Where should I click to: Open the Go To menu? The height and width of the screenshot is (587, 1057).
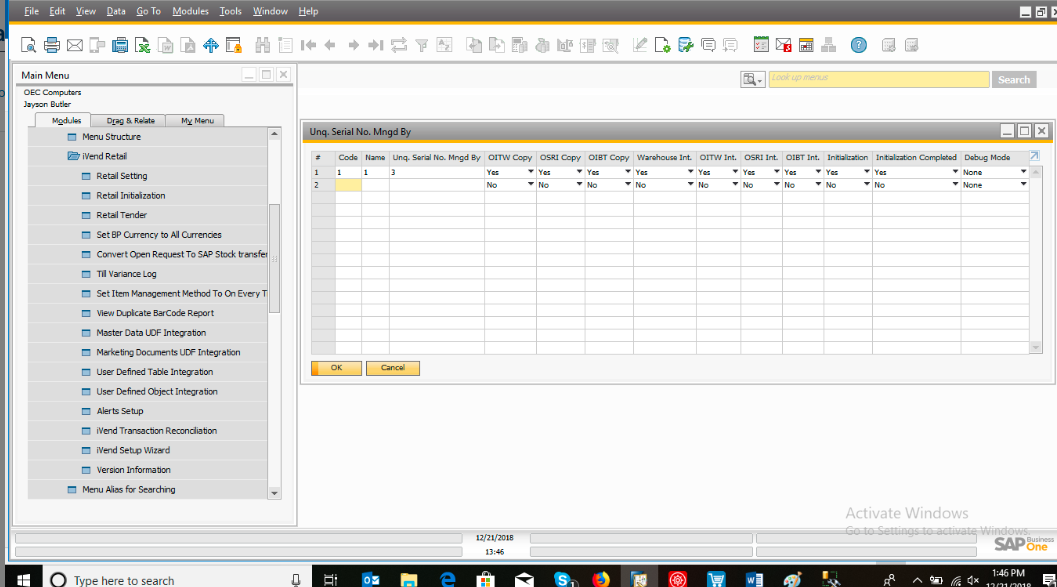coord(148,11)
